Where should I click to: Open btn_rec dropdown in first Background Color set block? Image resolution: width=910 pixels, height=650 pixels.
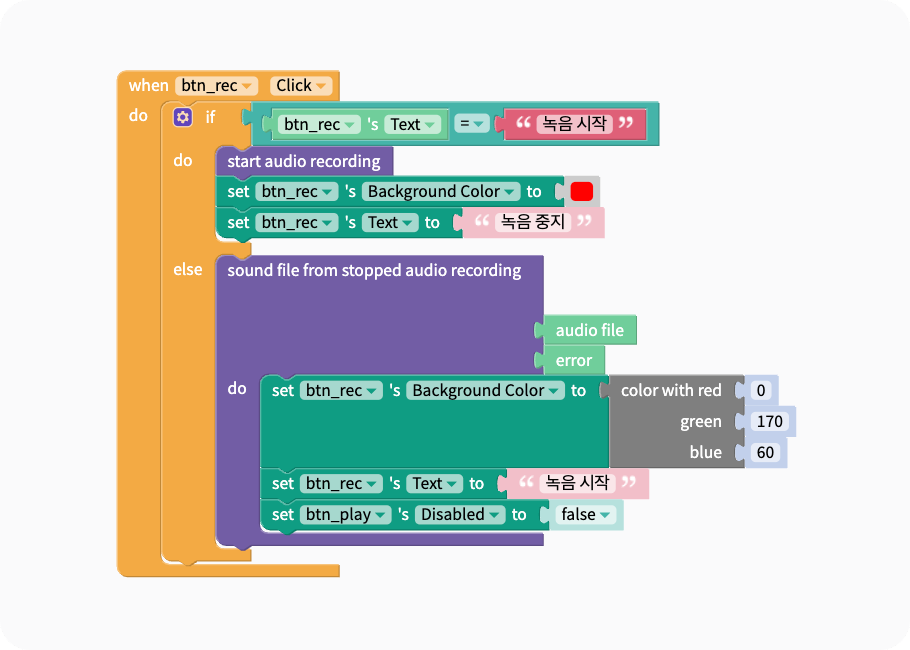point(297,192)
